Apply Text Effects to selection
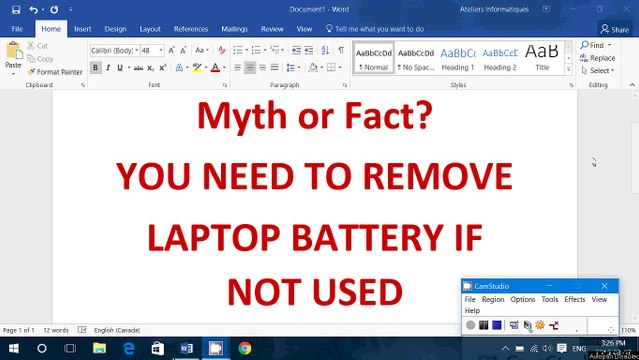This screenshot has width=639, height=360. point(179,68)
